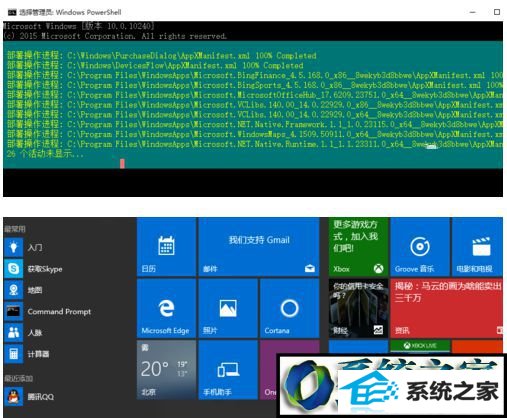Open the Xbox tile
Viewport: 507px width, 418px height.
[358, 247]
